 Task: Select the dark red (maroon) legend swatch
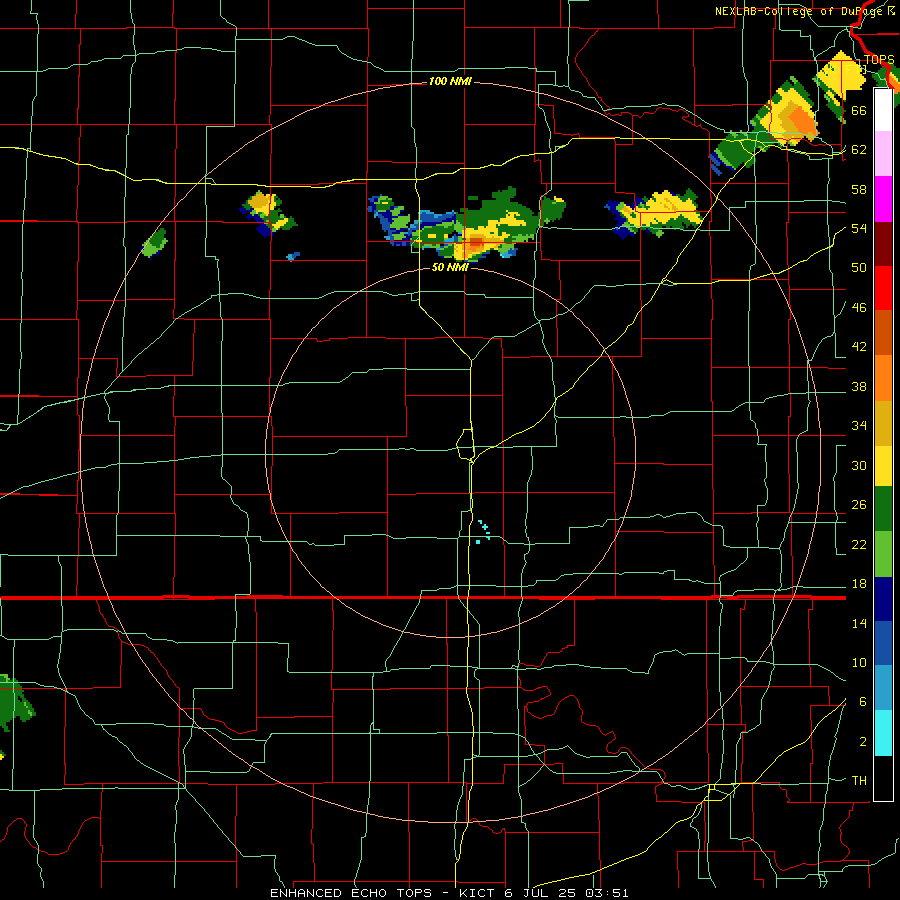pyautogui.click(x=883, y=244)
